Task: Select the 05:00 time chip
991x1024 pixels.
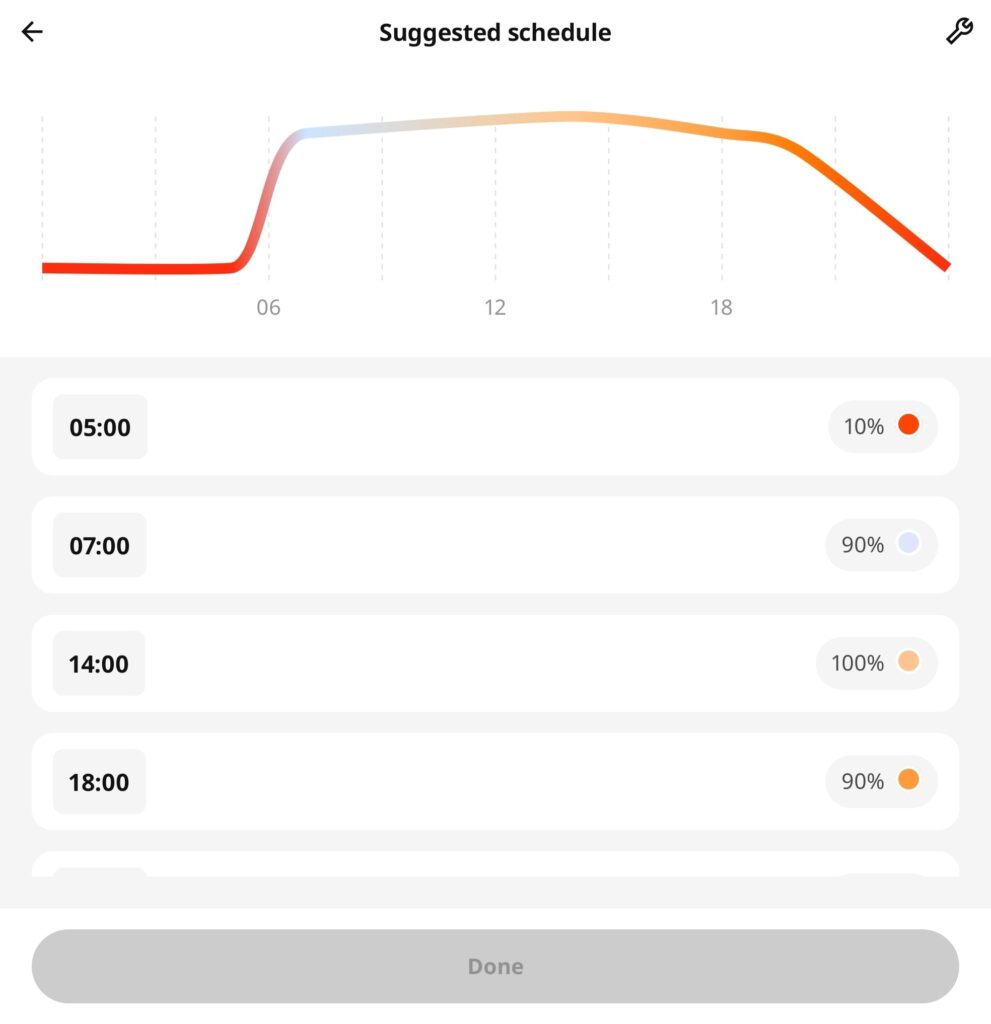Action: point(100,428)
